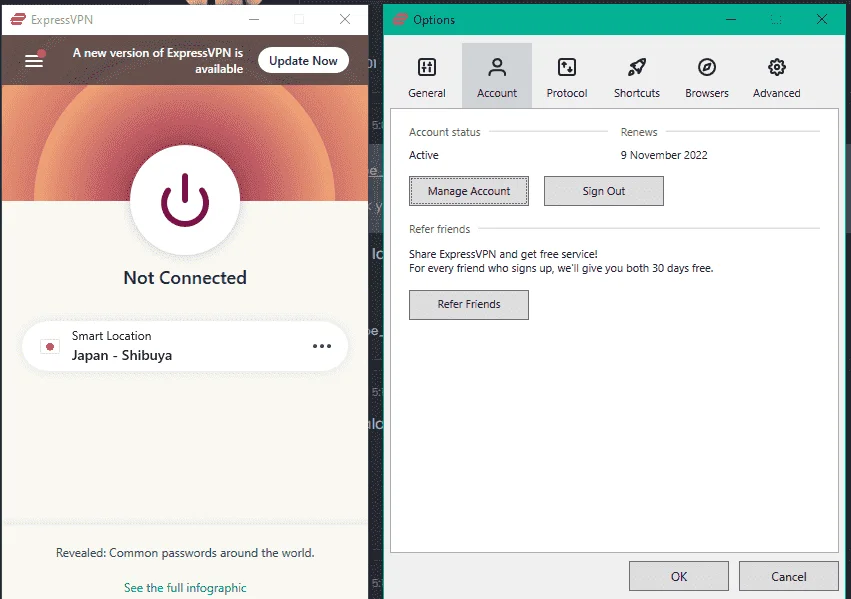This screenshot has width=851, height=599.
Task: Minimize the Options window
Action: click(x=731, y=20)
